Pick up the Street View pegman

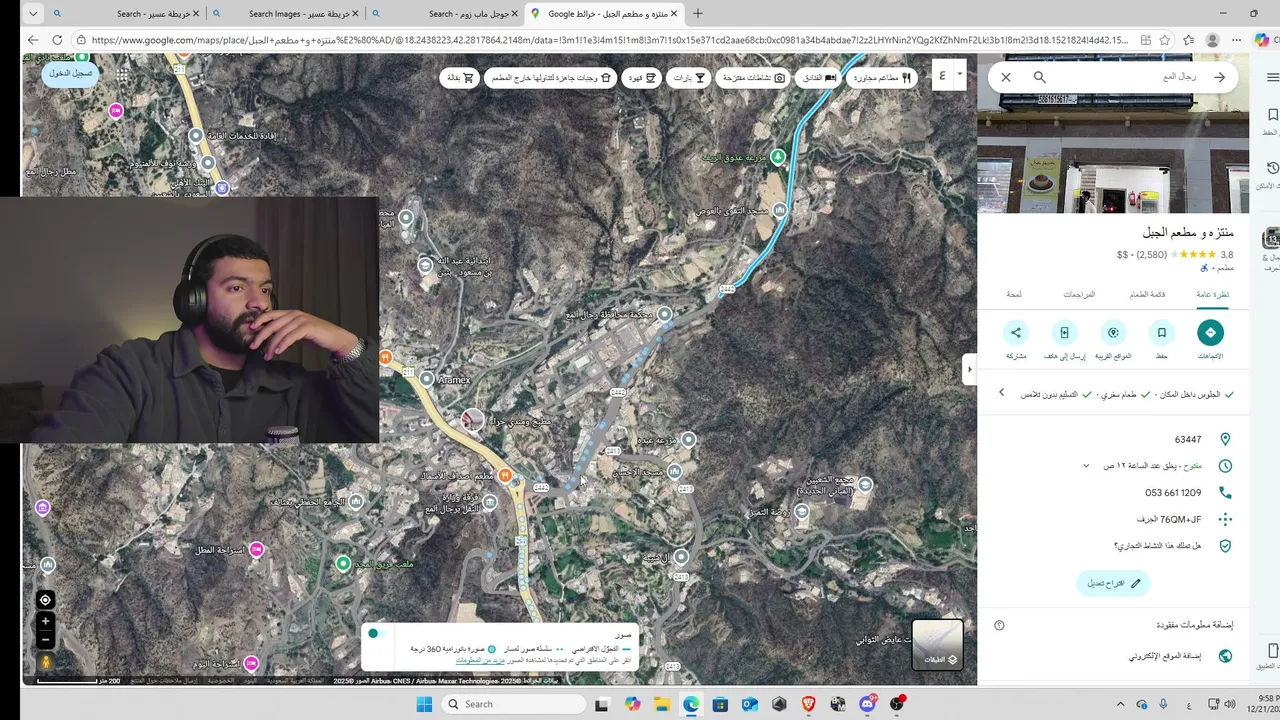[45, 662]
